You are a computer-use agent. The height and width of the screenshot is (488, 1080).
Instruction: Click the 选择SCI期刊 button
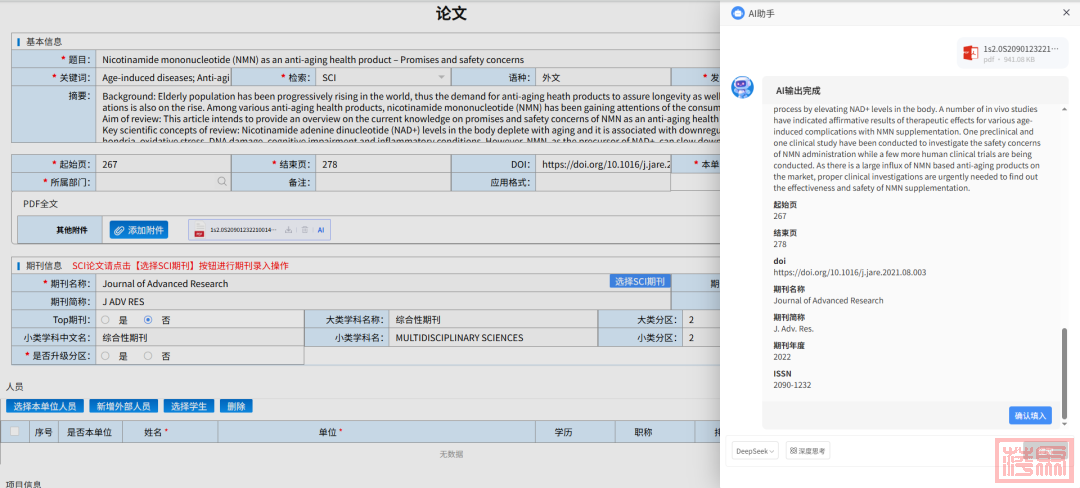(639, 282)
